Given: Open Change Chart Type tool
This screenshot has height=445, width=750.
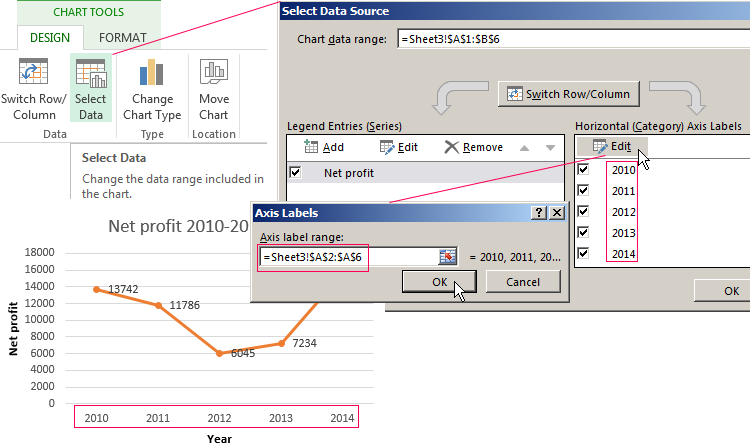Looking at the screenshot, I should [x=152, y=74].
